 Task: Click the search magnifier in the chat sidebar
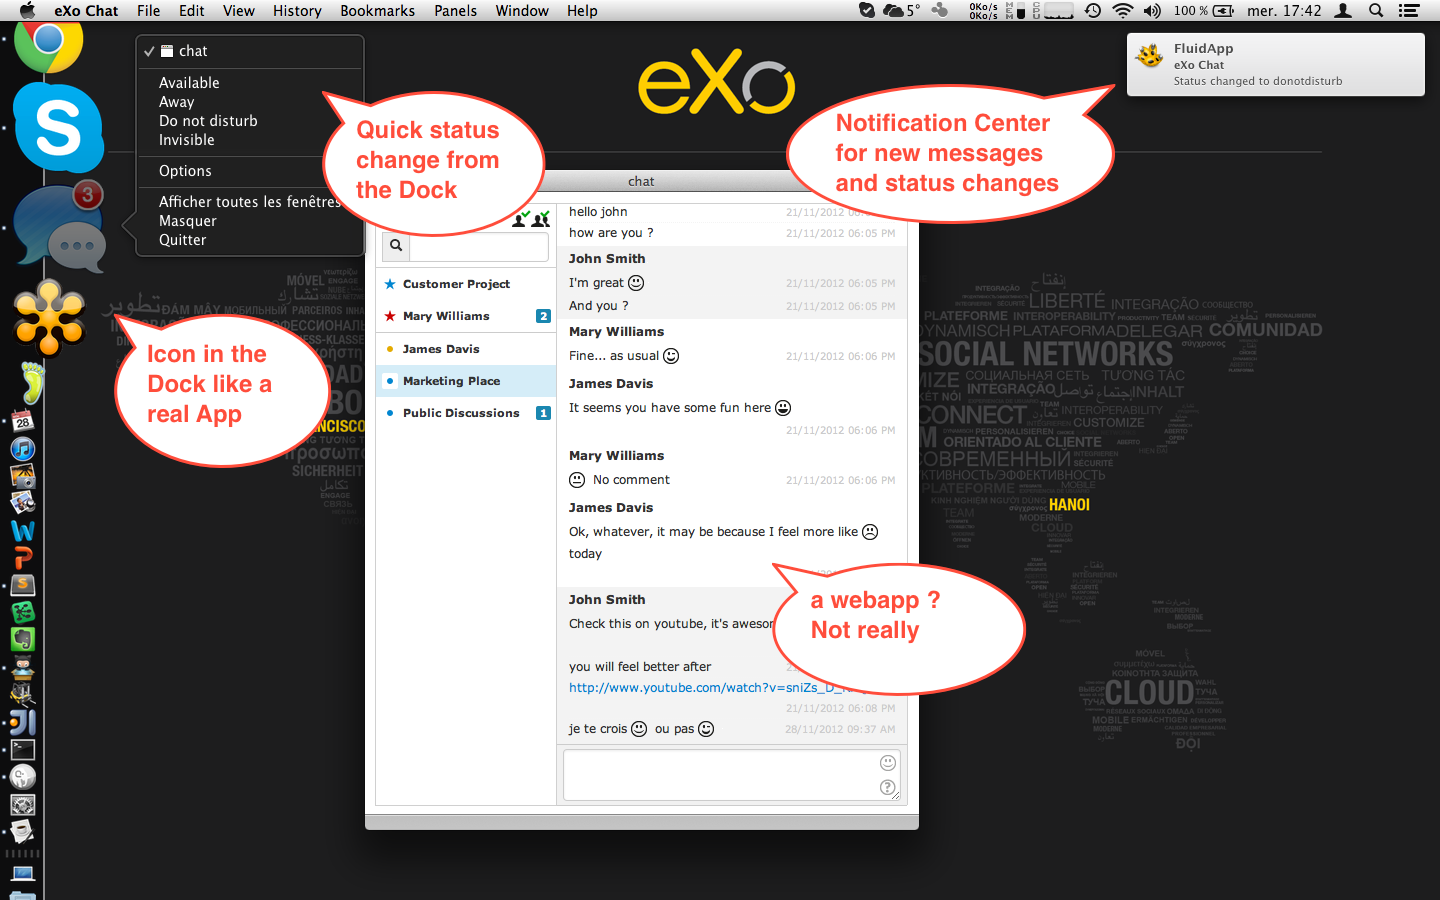[396, 245]
